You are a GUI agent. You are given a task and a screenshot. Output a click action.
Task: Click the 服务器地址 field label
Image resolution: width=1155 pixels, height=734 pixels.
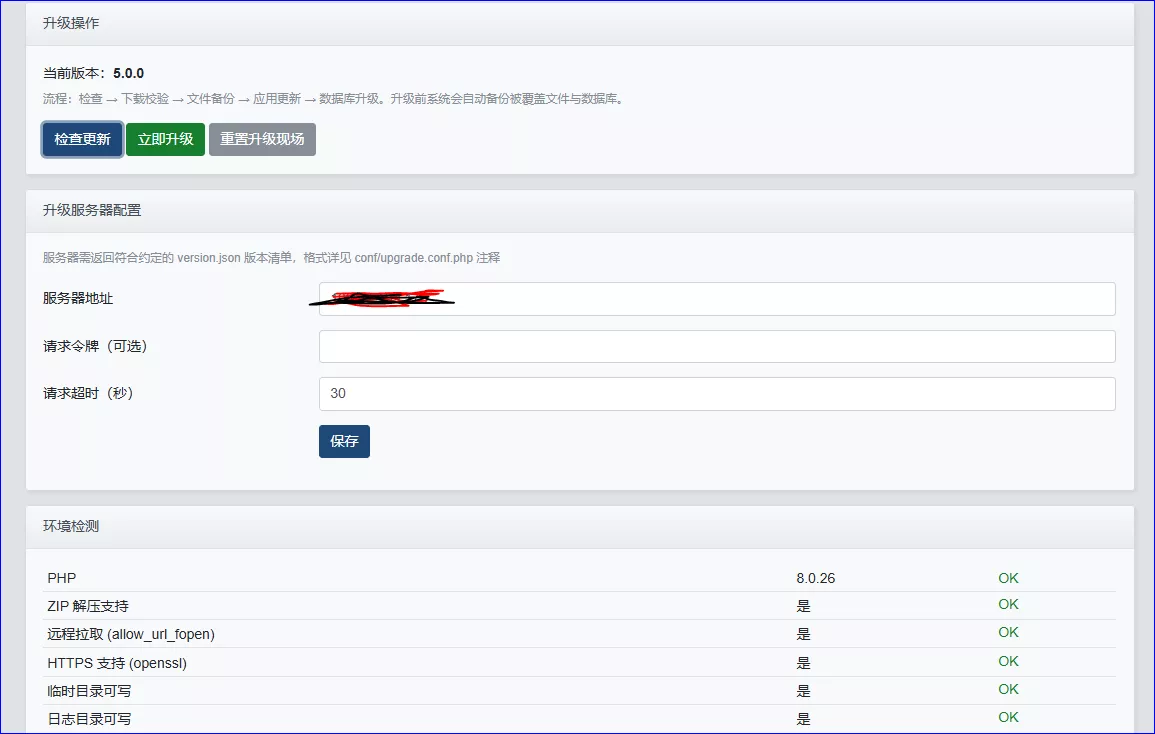(x=78, y=298)
